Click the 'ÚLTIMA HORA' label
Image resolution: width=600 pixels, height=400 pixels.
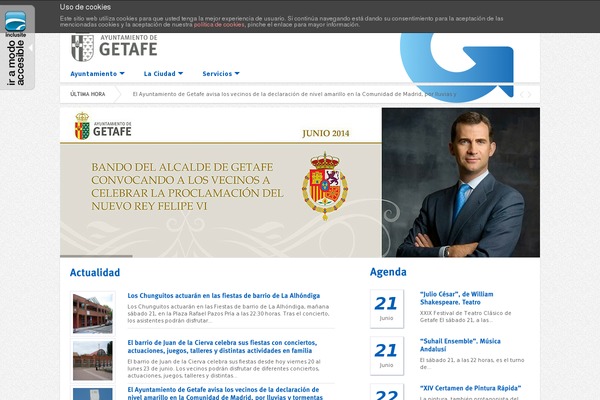[x=88, y=94]
